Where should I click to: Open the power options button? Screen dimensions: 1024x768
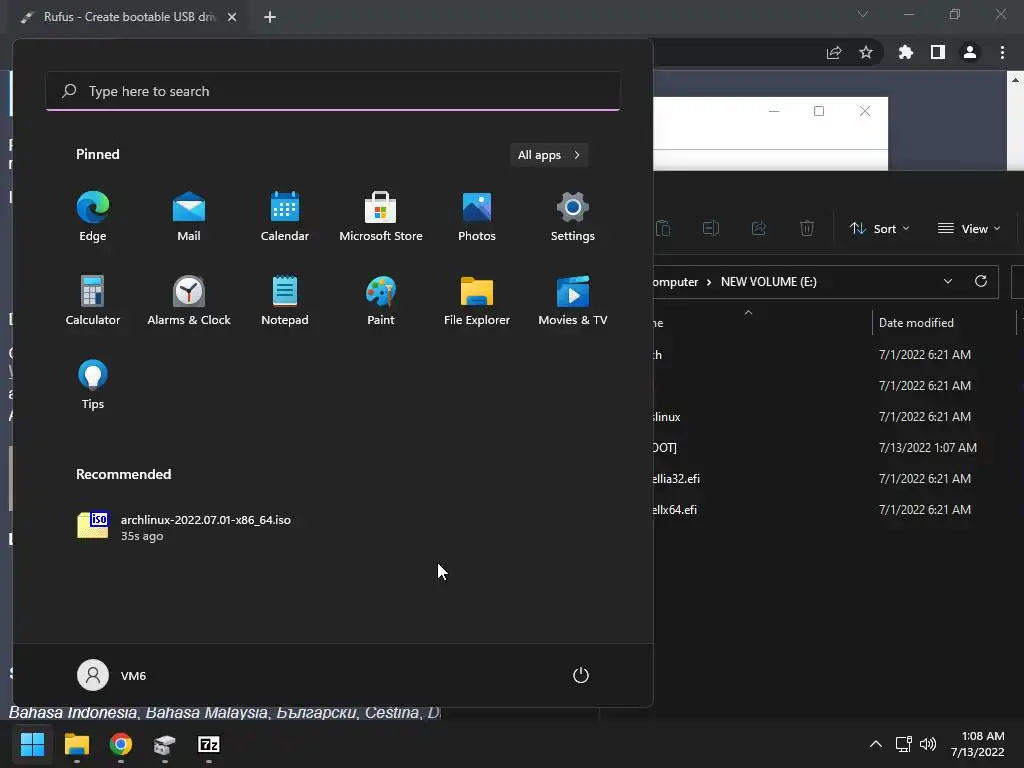581,675
